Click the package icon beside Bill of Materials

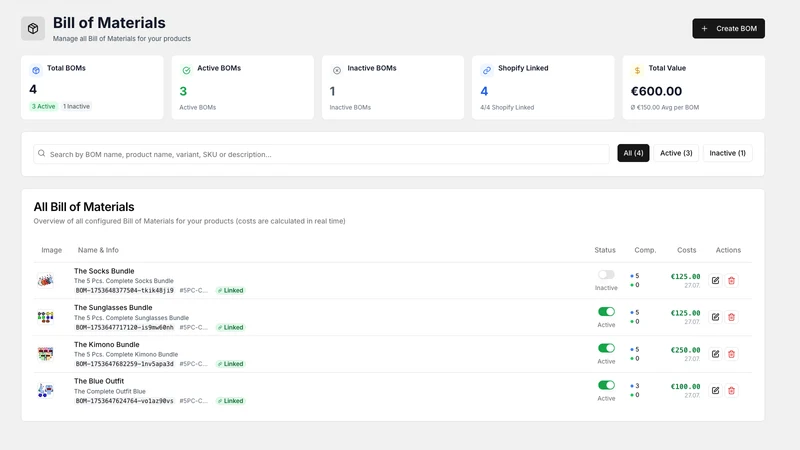point(33,29)
